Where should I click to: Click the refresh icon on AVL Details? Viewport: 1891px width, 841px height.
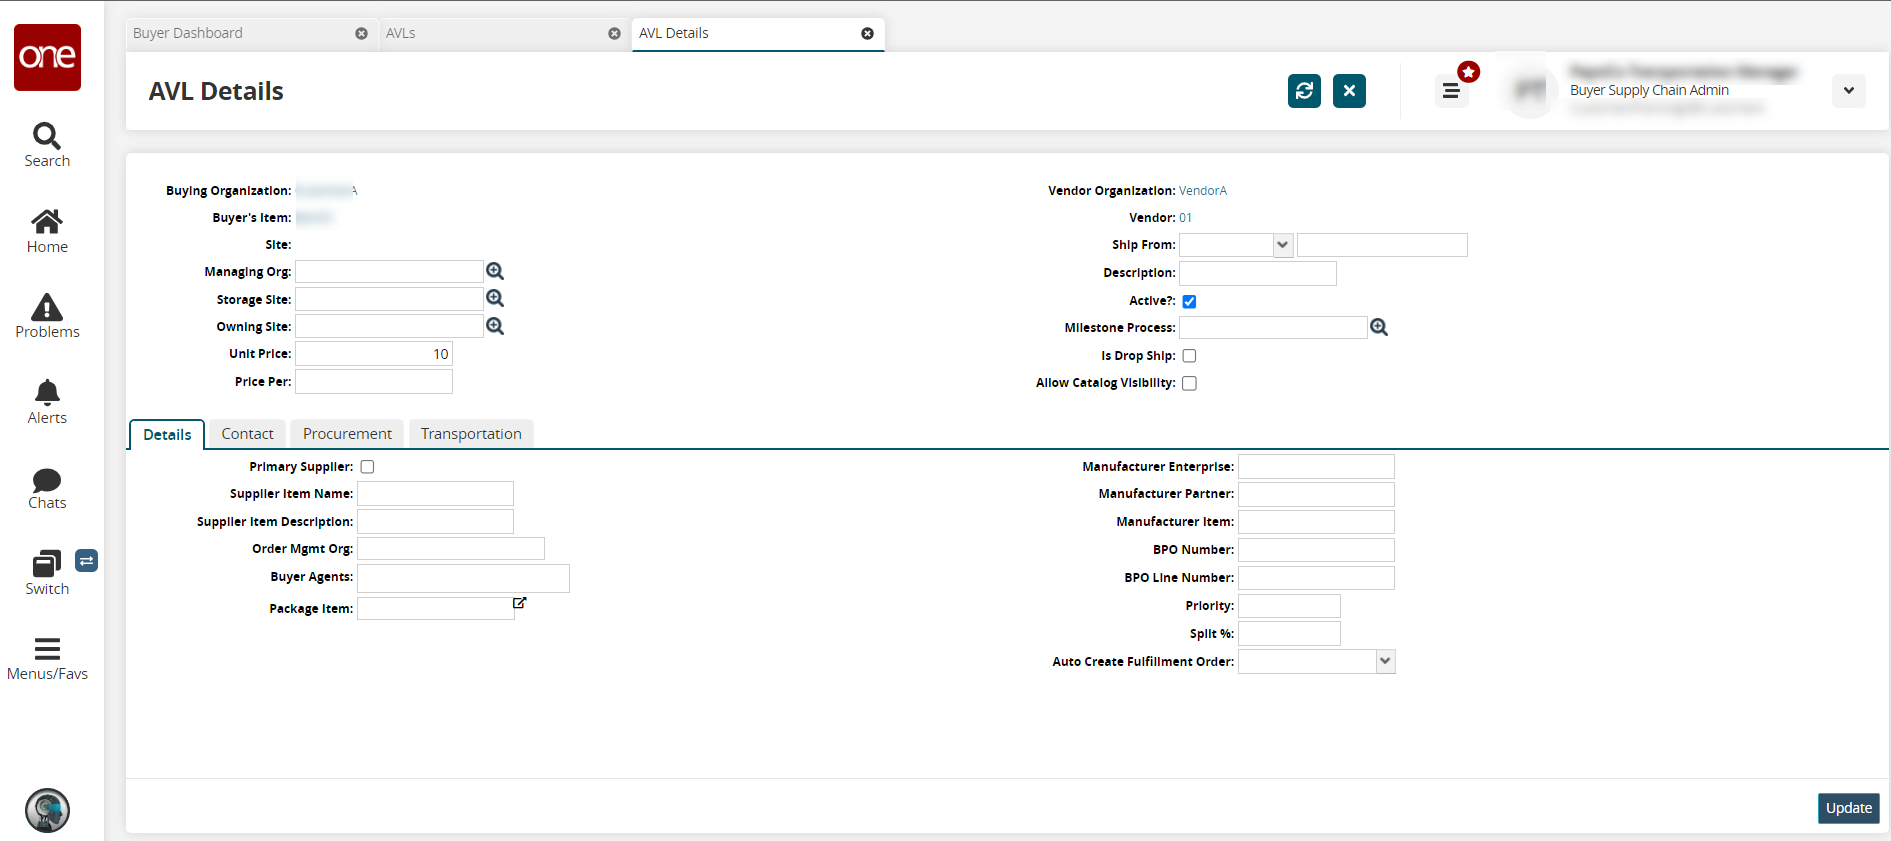point(1304,91)
